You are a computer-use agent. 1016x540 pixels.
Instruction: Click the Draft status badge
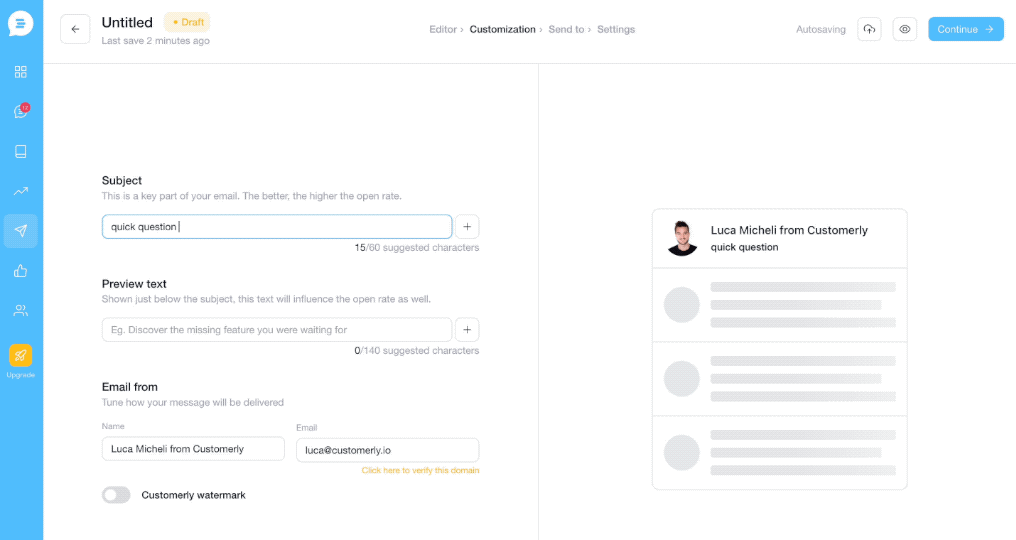[187, 22]
